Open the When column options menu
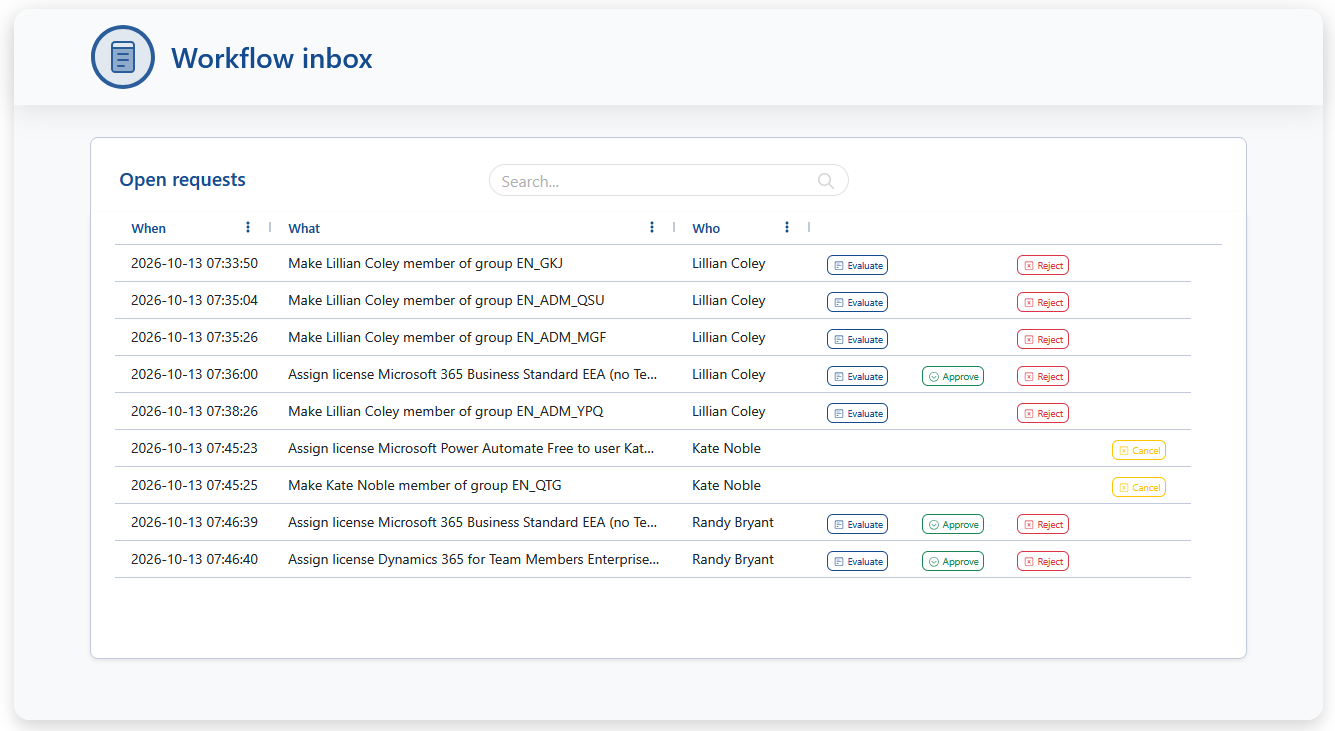This screenshot has width=1335, height=731. point(248,227)
